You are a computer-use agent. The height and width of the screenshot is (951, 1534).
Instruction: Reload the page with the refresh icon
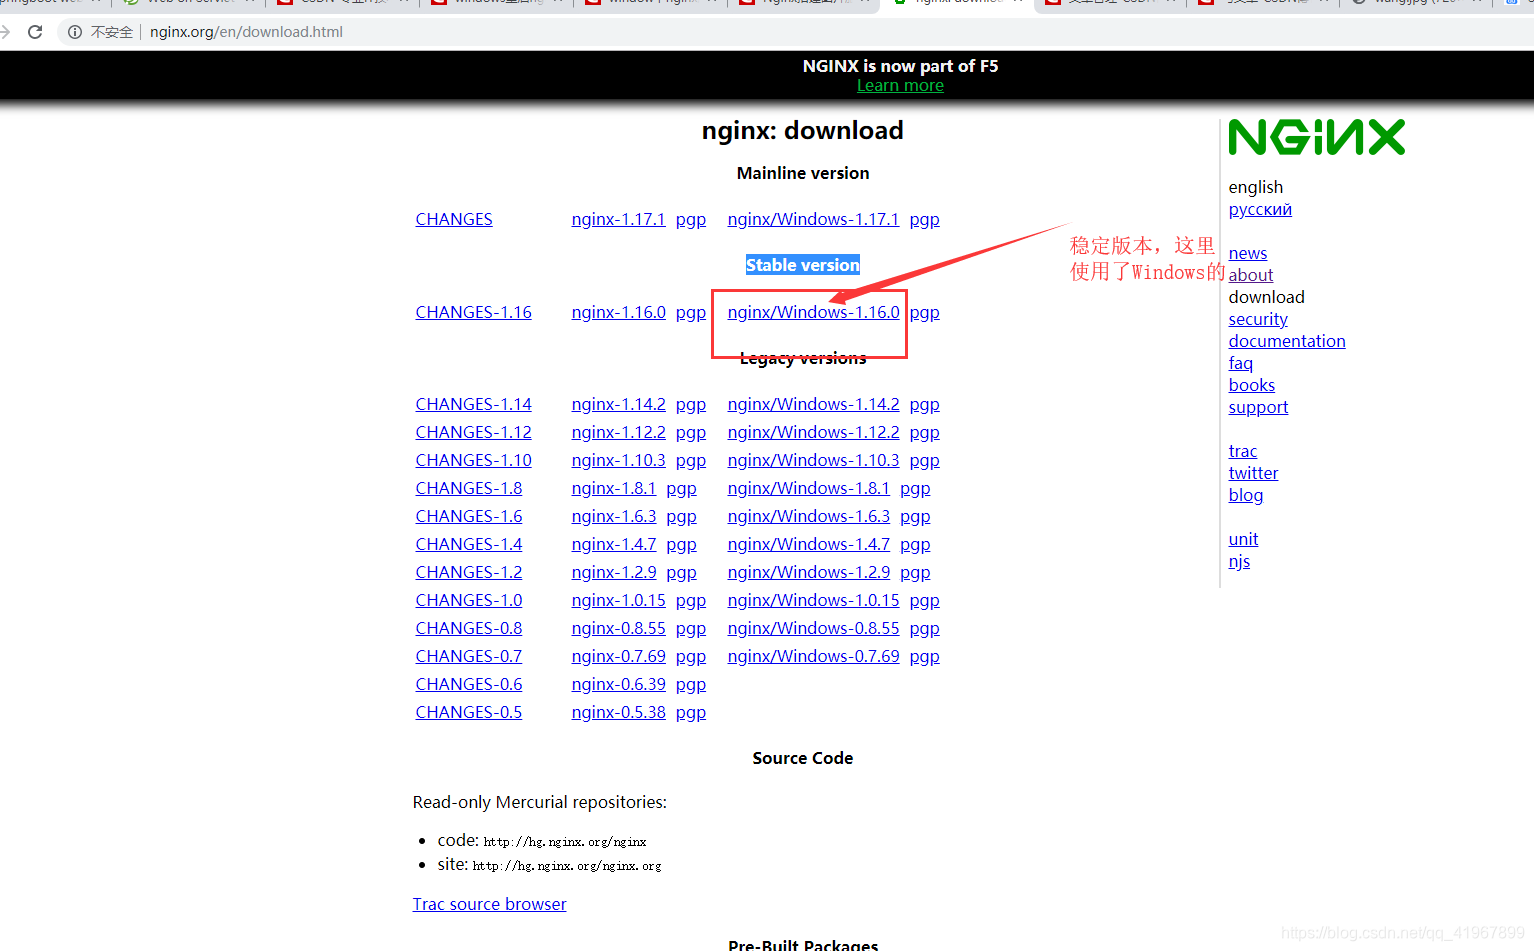[35, 32]
